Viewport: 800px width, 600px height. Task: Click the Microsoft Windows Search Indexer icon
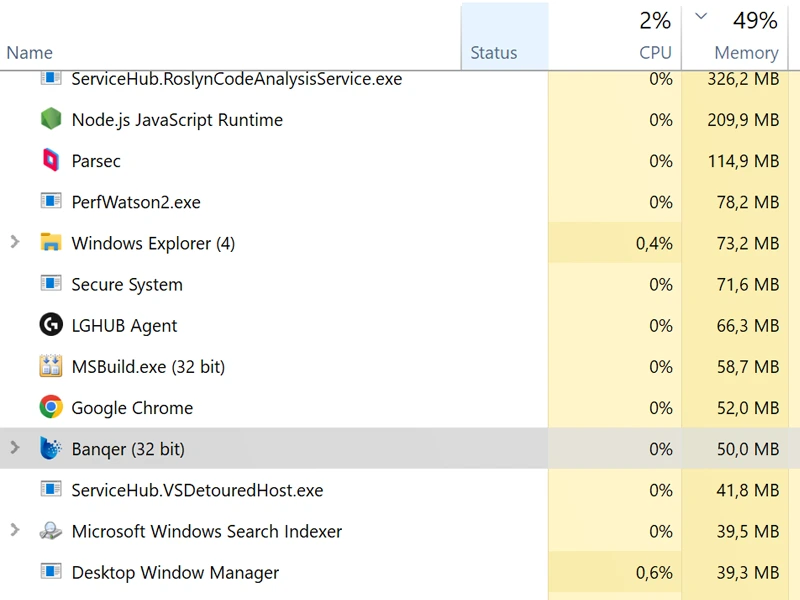click(x=51, y=531)
